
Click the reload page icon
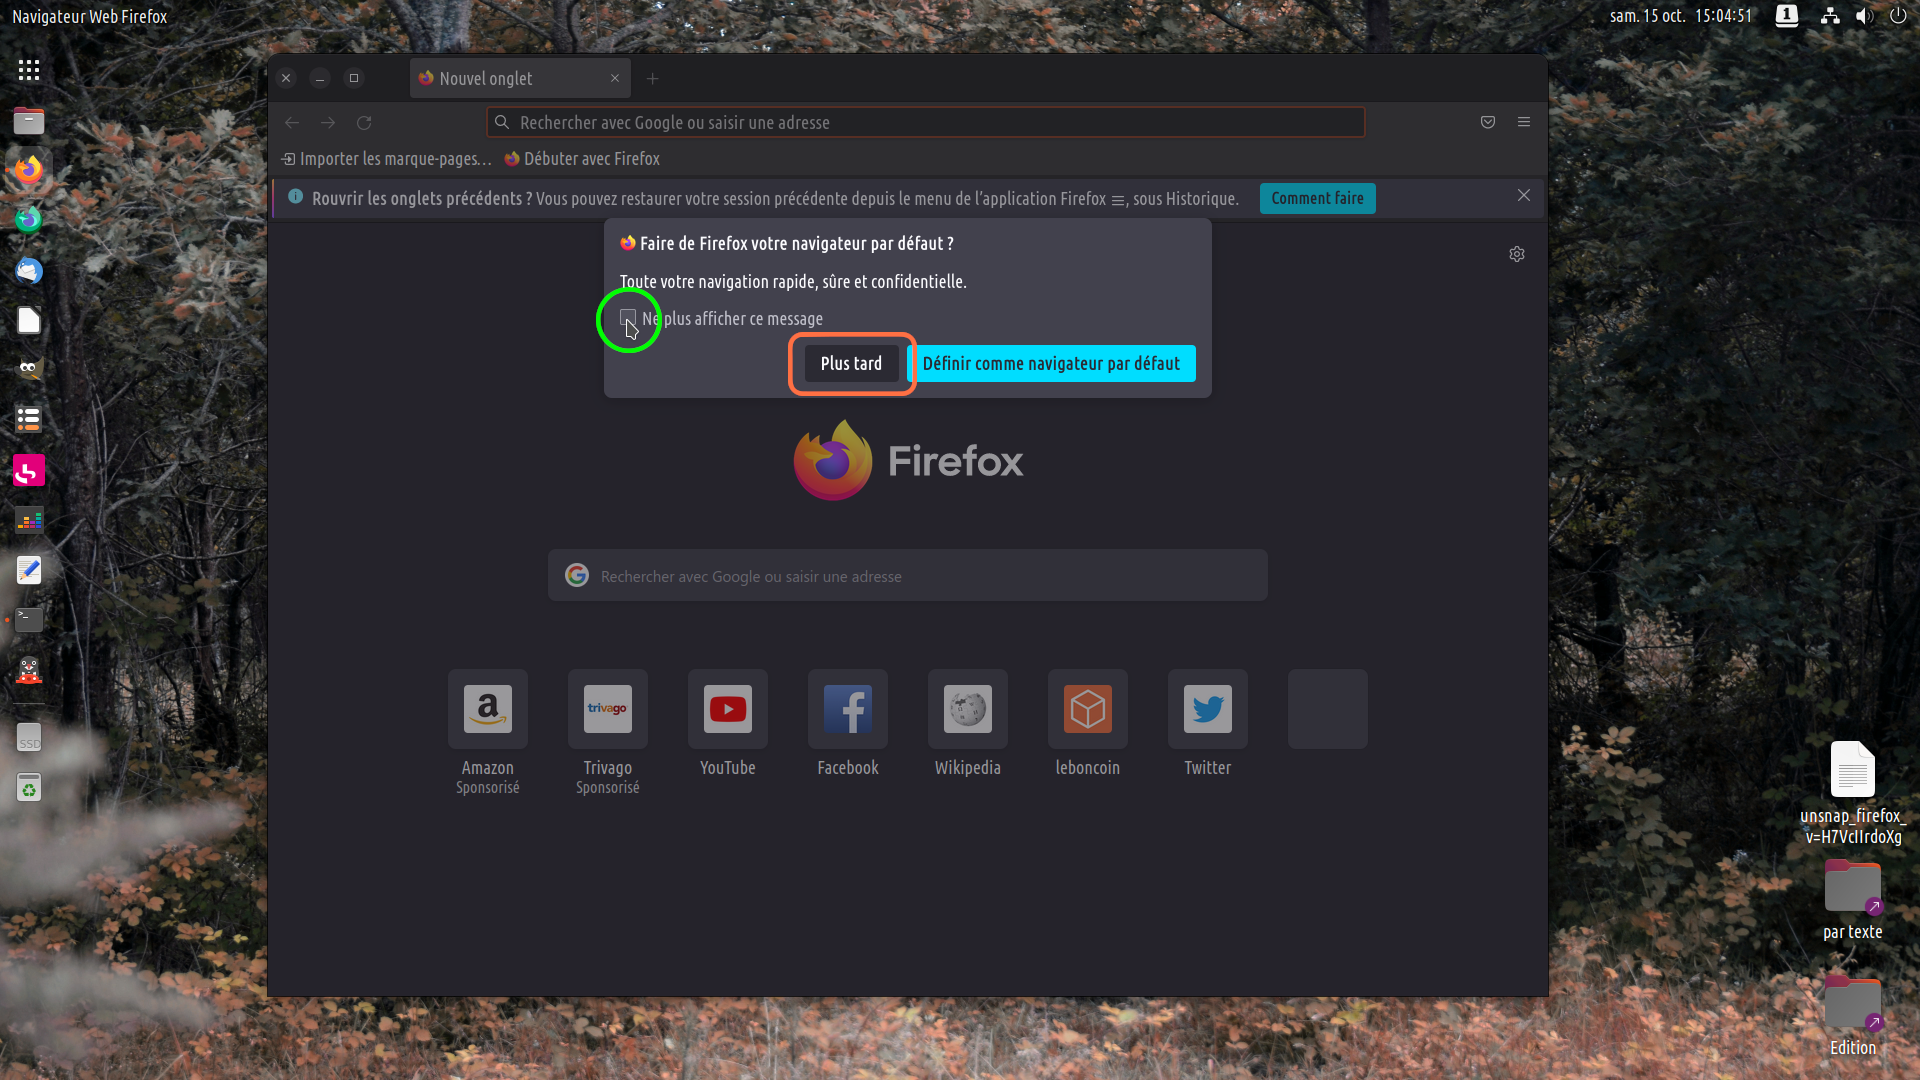click(364, 123)
